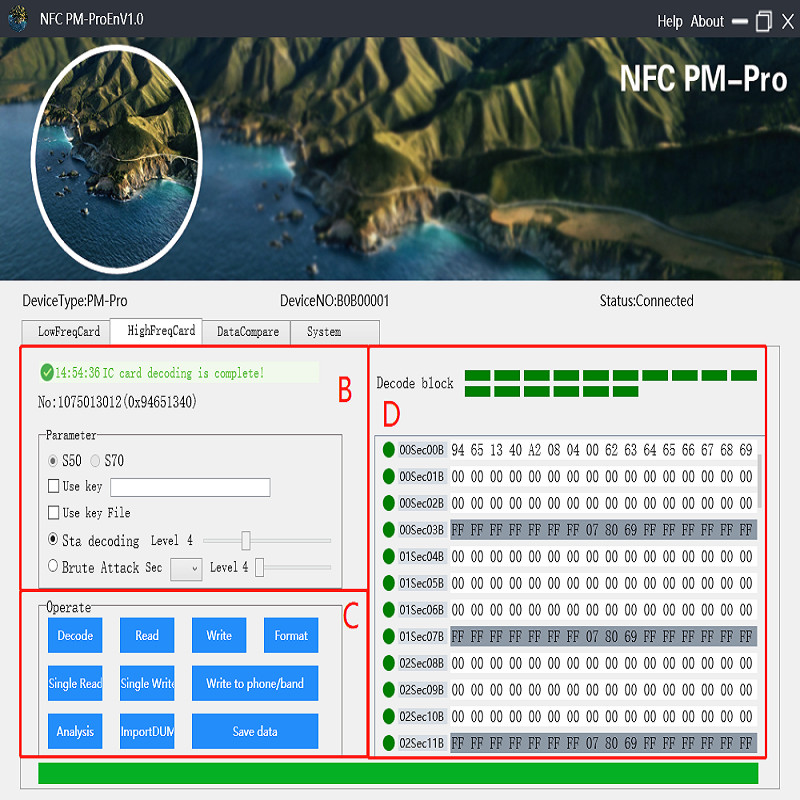800x800 pixels.
Task: Click the Write to phone/band button
Action: pyautogui.click(x=254, y=684)
